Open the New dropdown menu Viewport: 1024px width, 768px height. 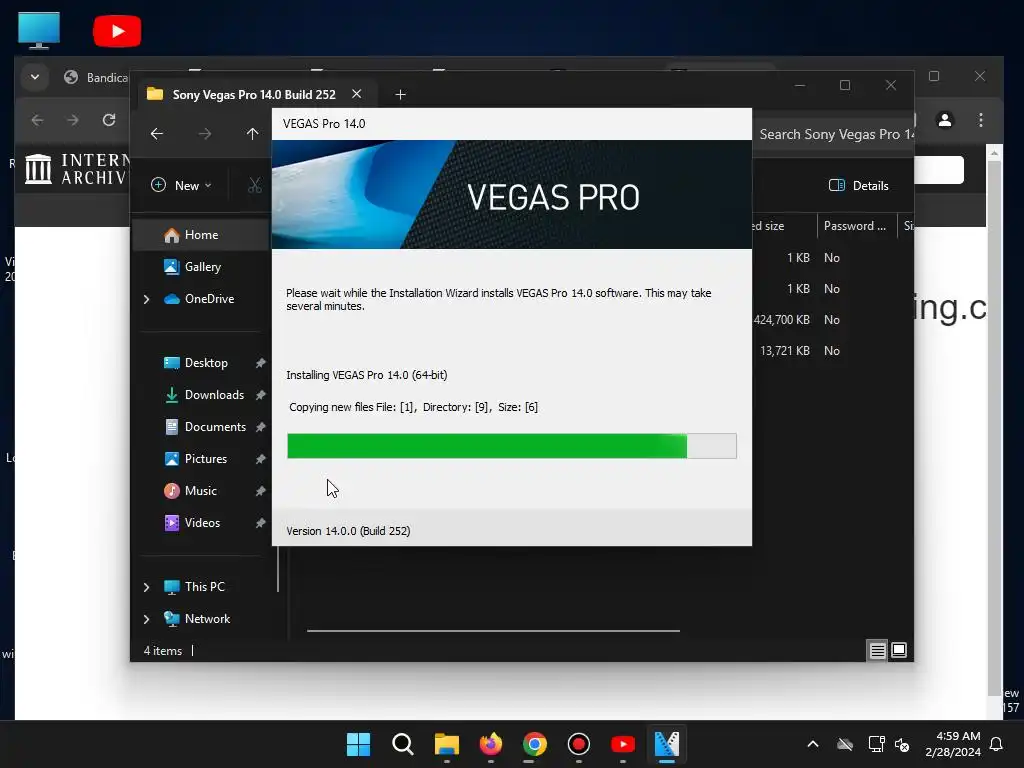tap(182, 185)
